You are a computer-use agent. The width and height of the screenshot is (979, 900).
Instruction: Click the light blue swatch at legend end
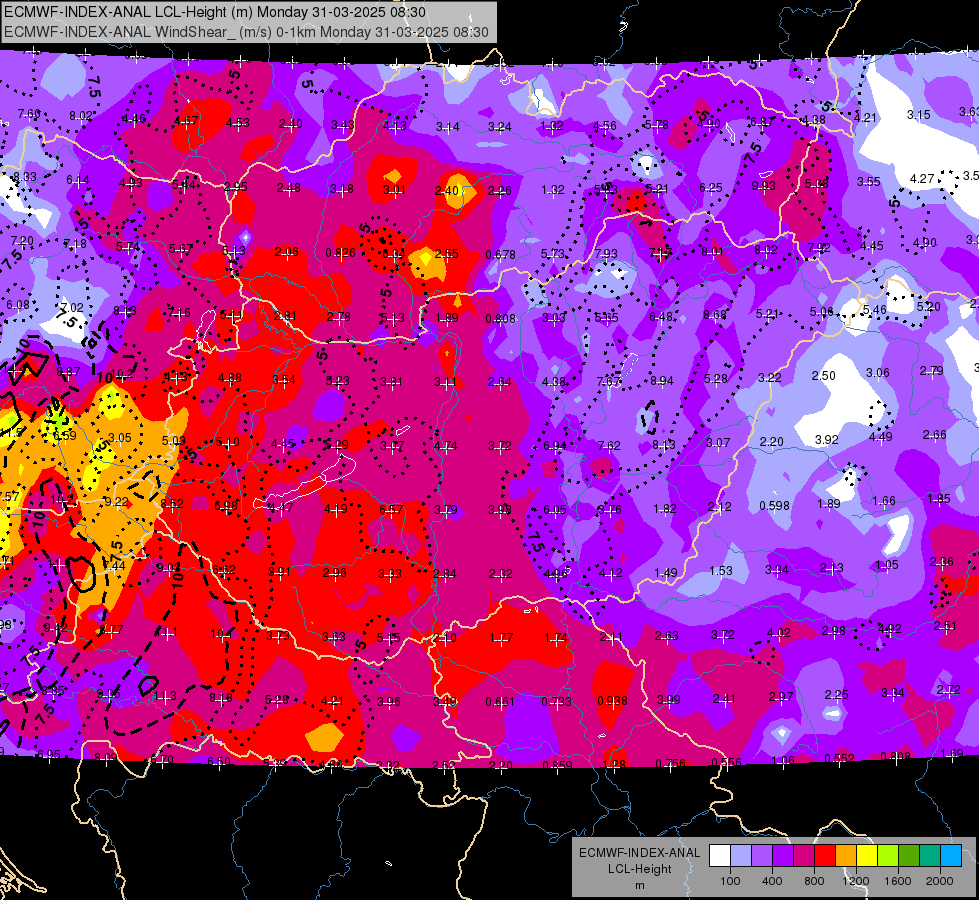951,856
